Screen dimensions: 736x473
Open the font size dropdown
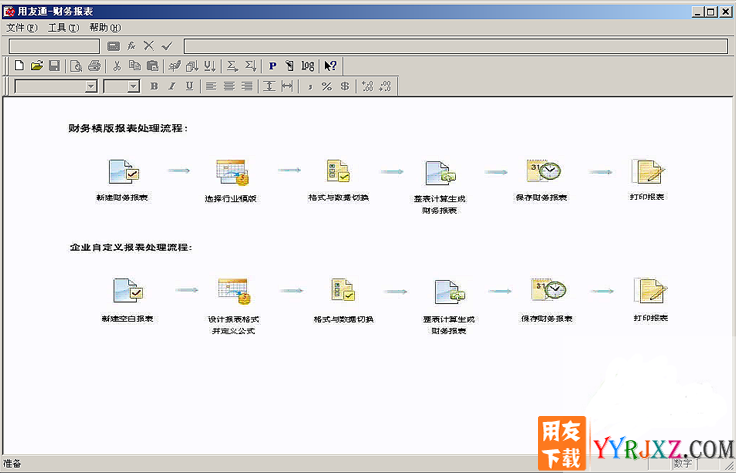coord(133,86)
